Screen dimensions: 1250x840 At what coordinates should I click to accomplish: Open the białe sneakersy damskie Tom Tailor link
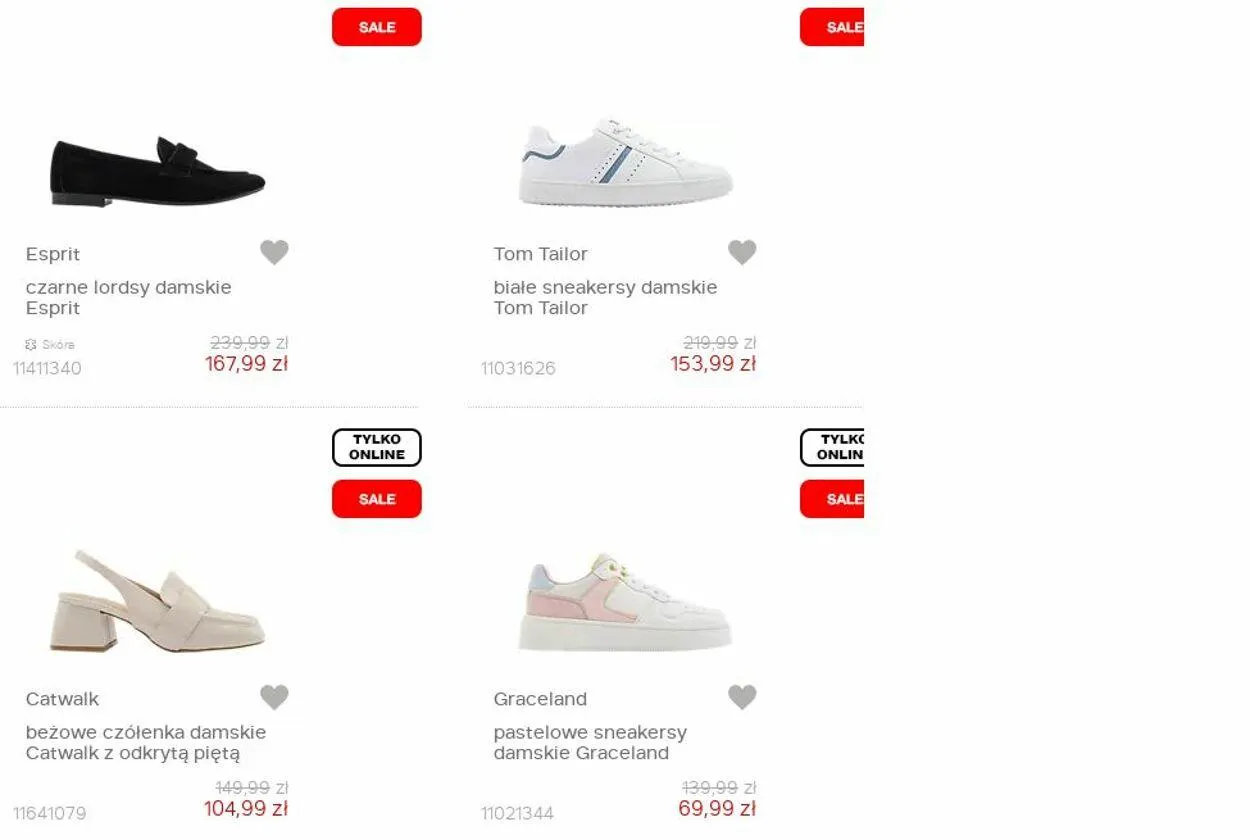point(605,297)
